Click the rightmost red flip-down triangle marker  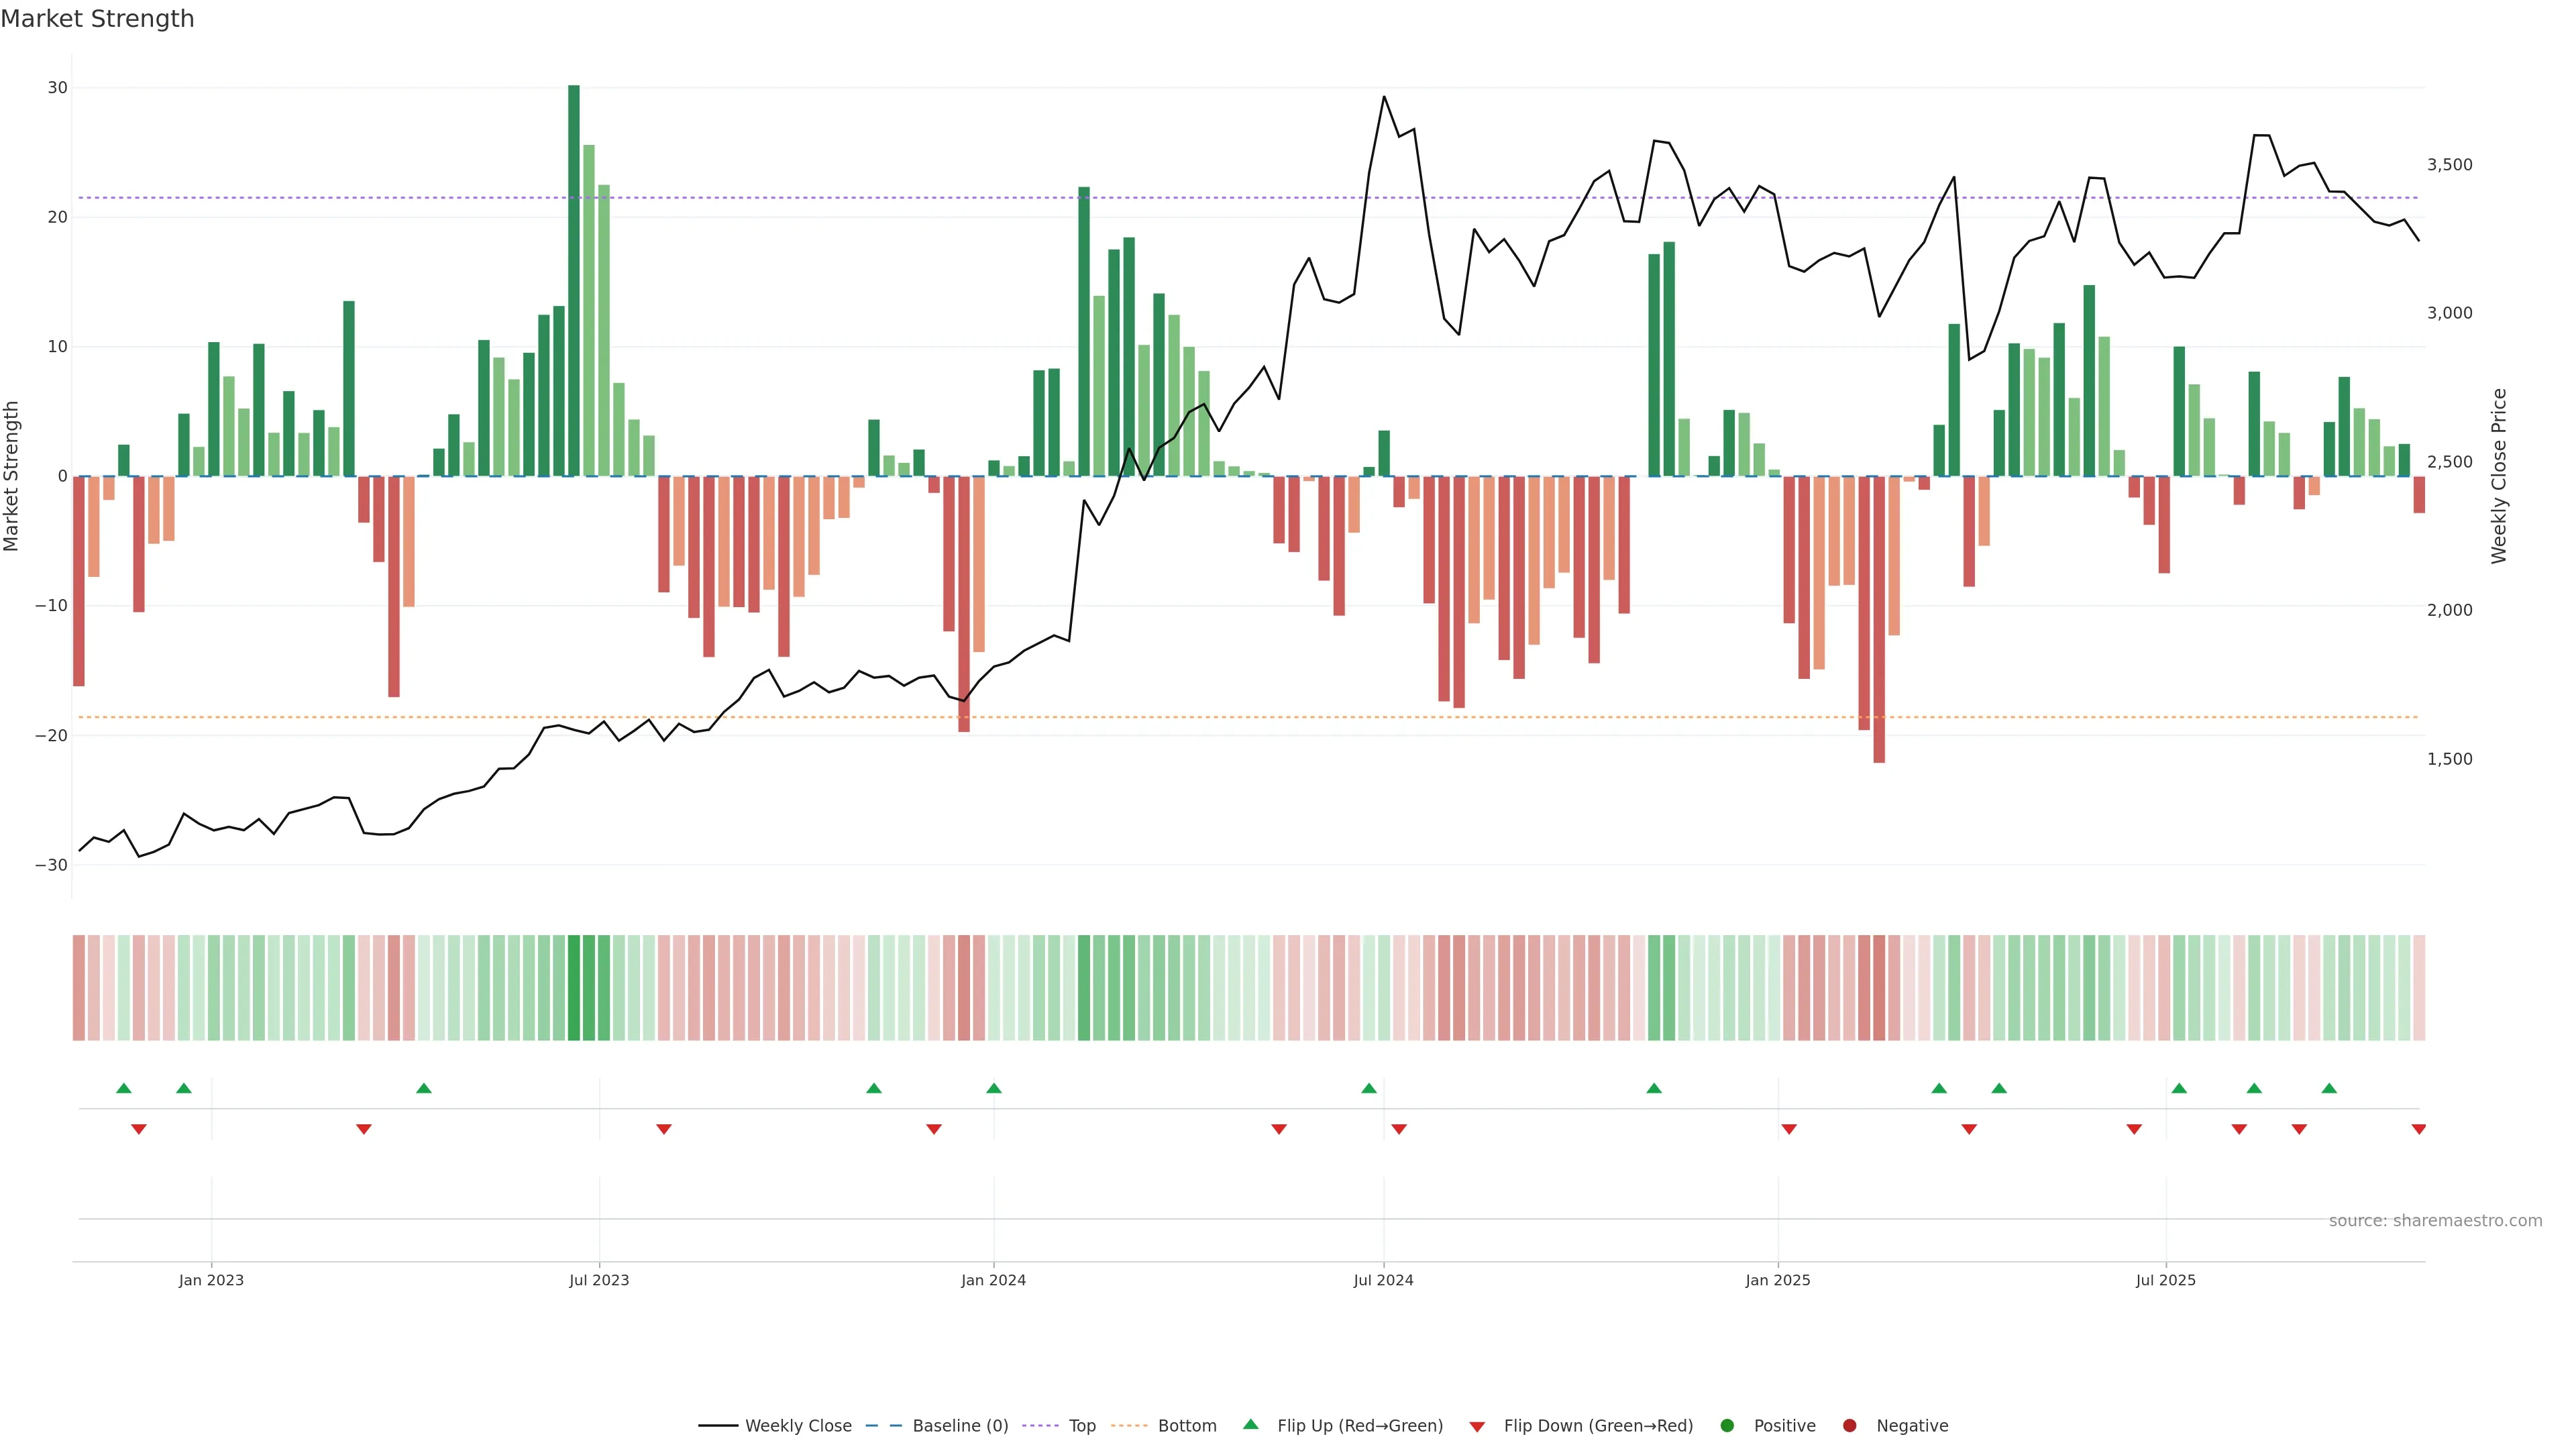coord(2418,1129)
